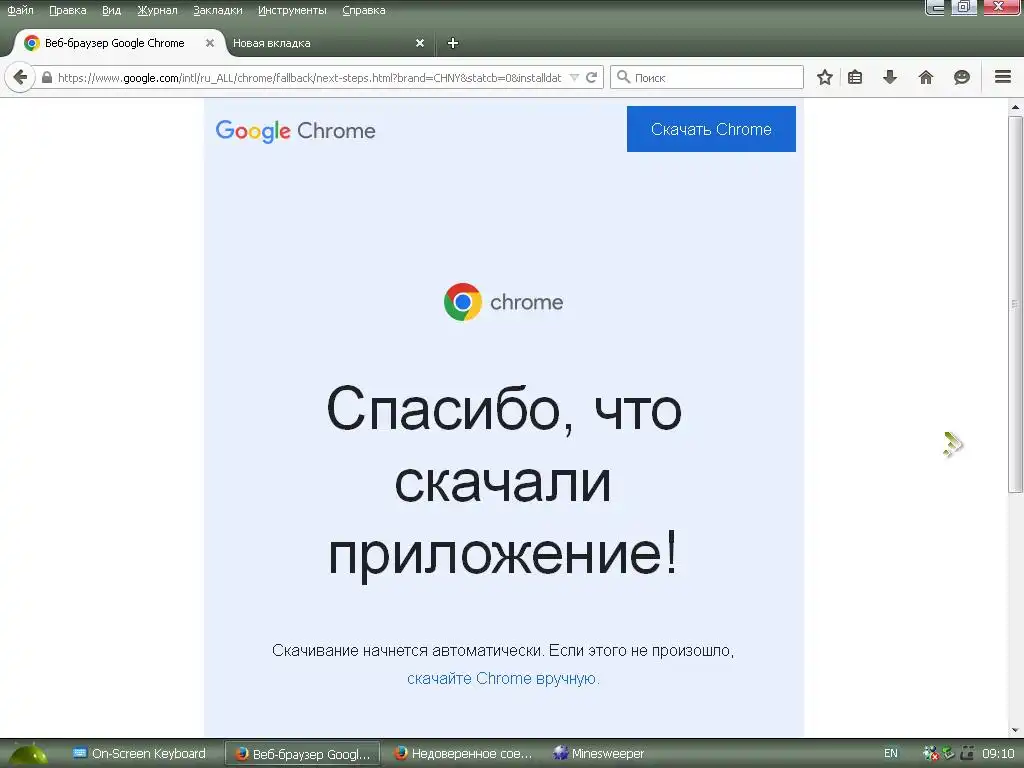This screenshot has height=768, width=1024.
Task: Go to home page icon
Action: (x=925, y=78)
